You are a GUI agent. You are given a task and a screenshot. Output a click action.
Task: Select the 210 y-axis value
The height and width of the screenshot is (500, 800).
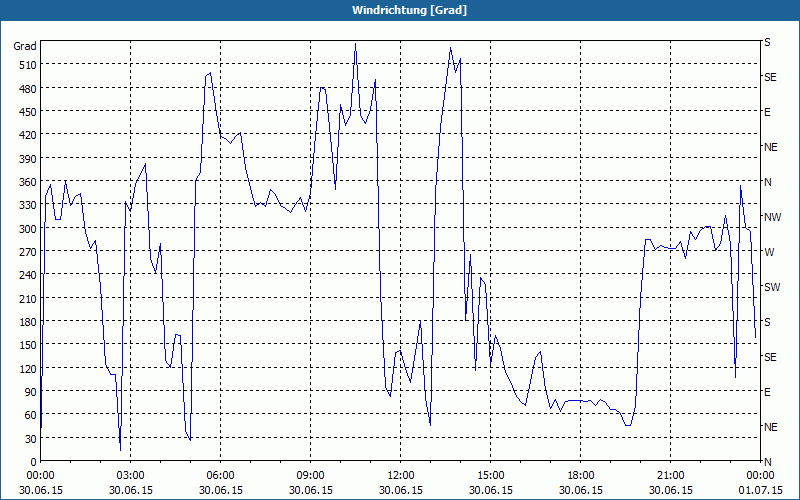(x=28, y=298)
